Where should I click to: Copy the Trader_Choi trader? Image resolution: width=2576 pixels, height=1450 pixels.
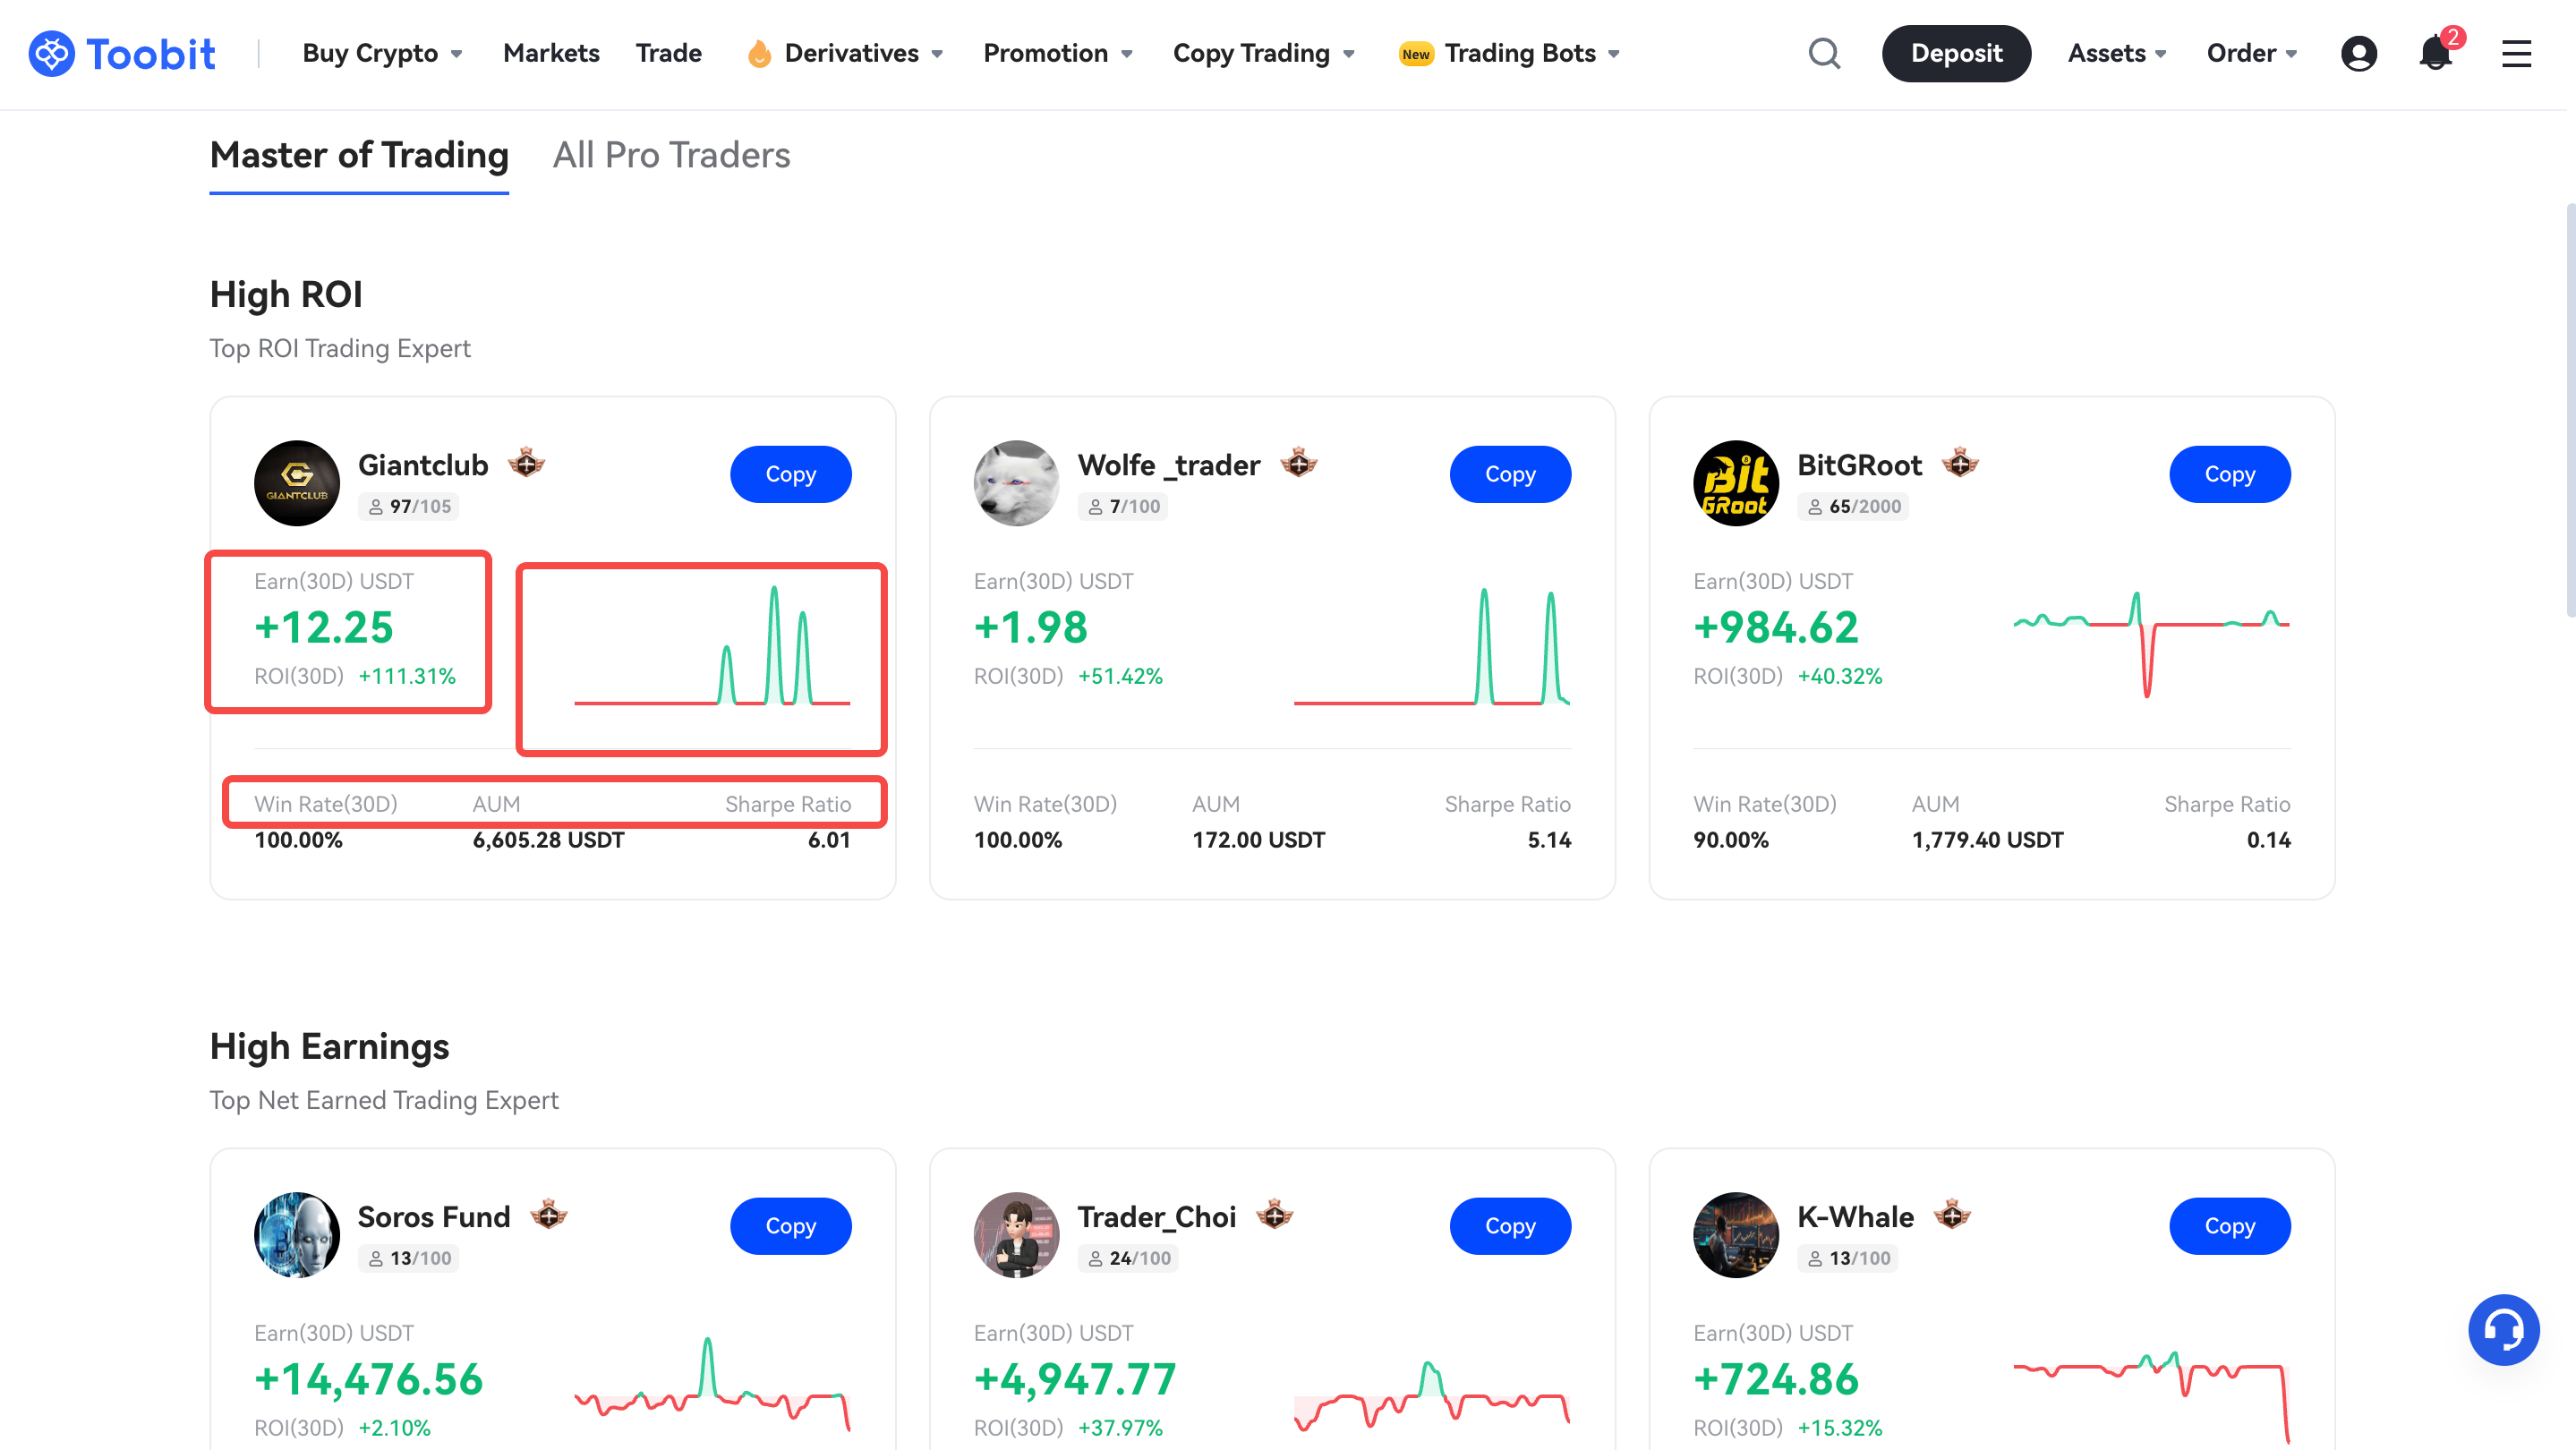point(1510,1226)
